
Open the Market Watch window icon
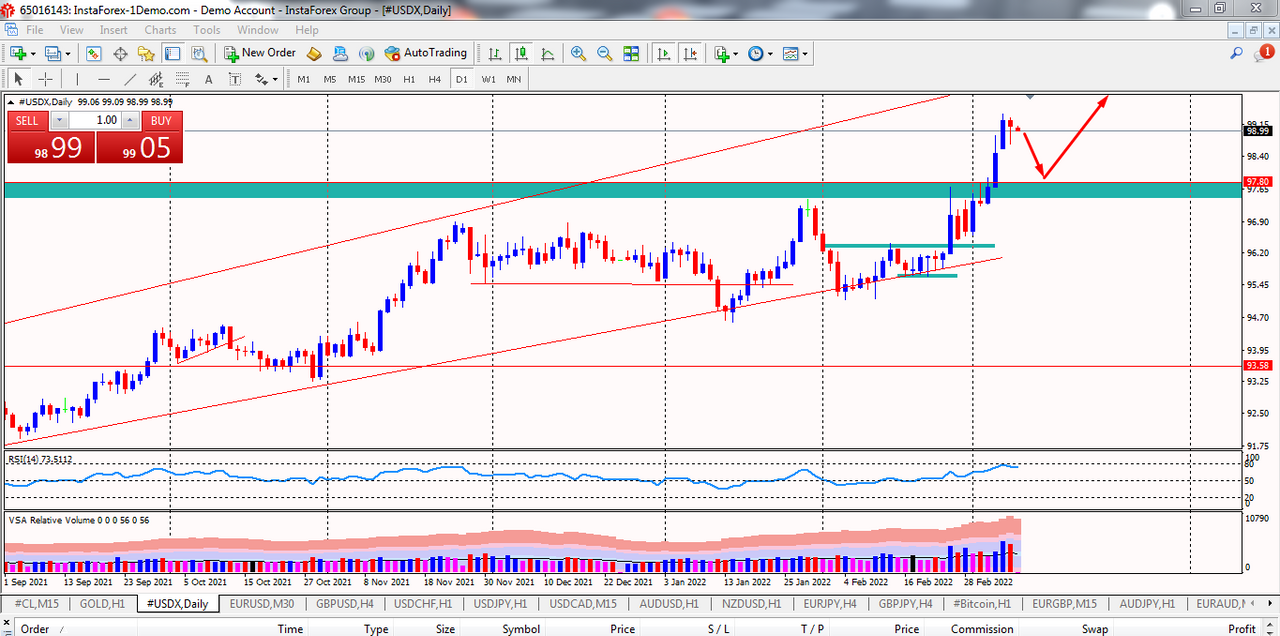pyautogui.click(x=94, y=53)
